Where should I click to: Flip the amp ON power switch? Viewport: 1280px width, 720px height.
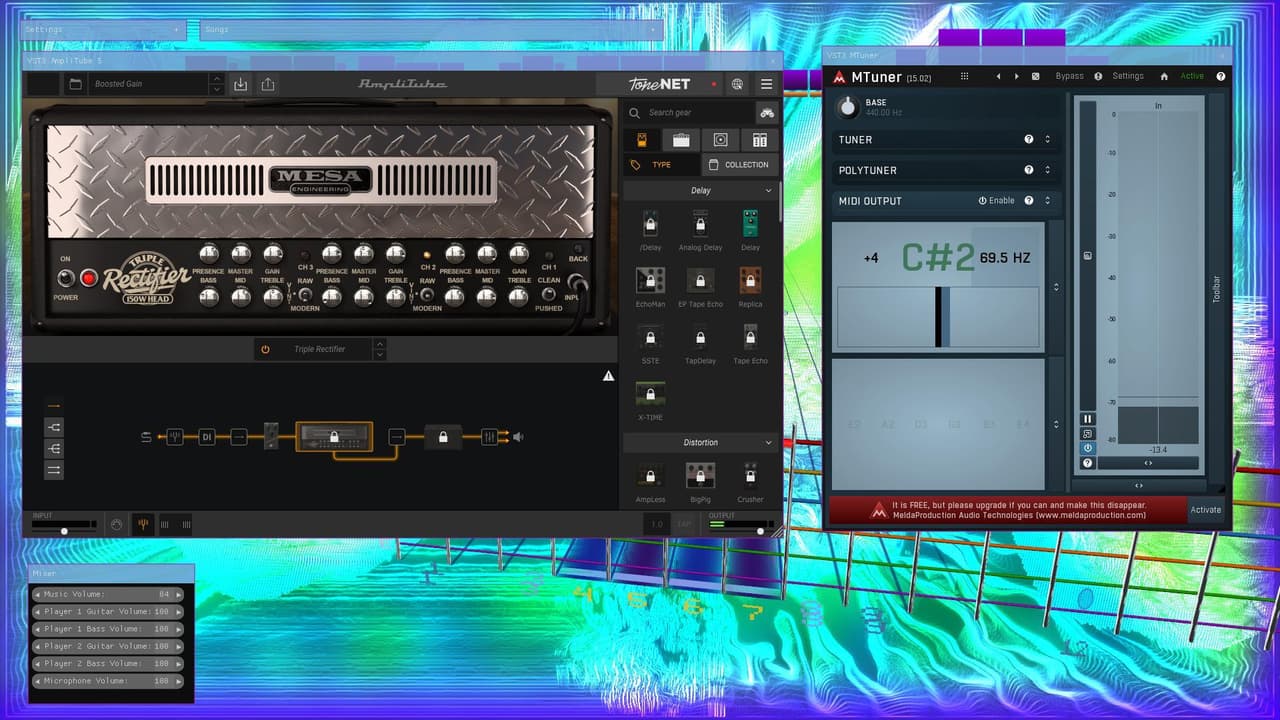[66, 278]
